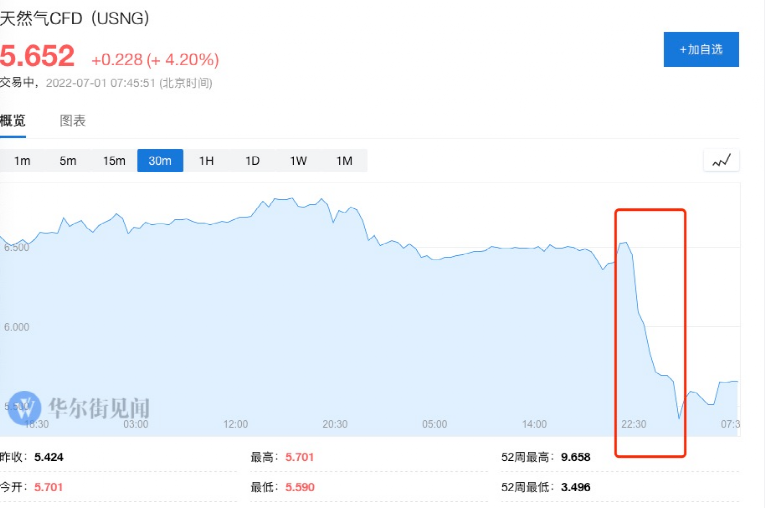Open the chart type line icon
Viewport: 765px width, 508px height.
(721, 161)
